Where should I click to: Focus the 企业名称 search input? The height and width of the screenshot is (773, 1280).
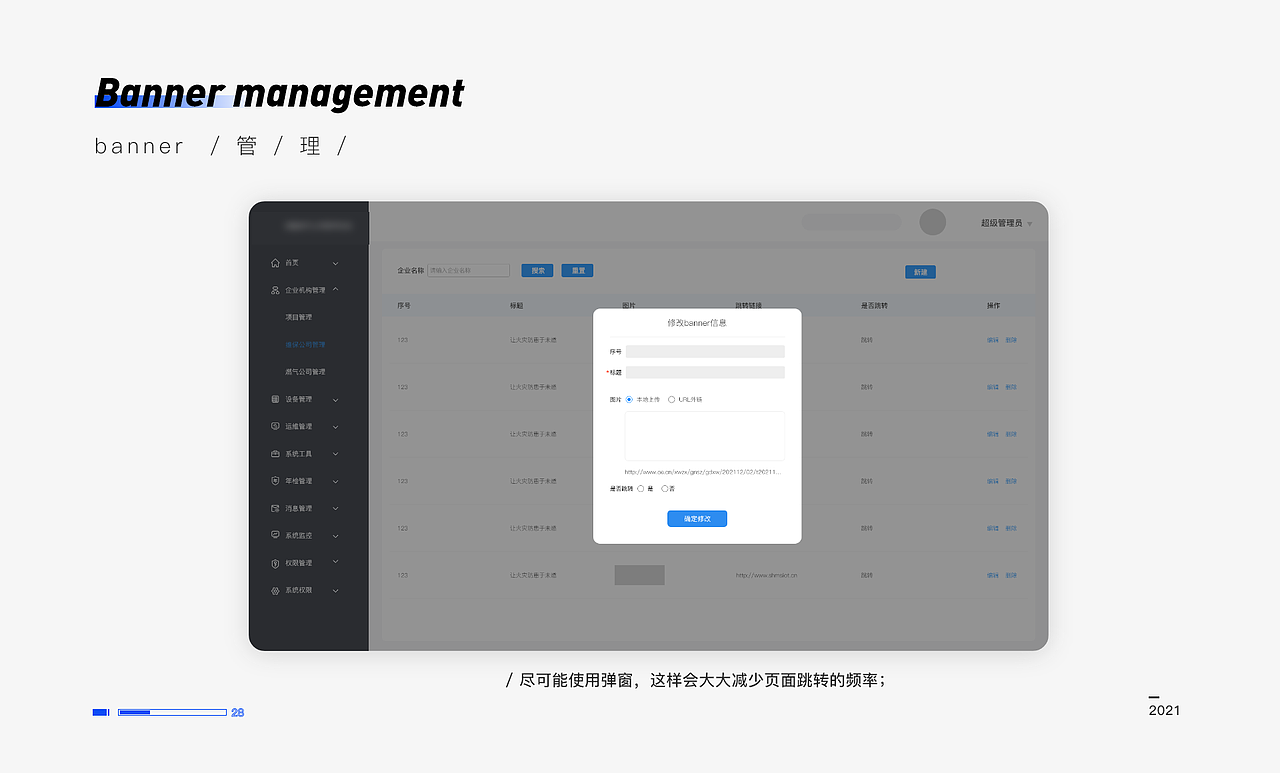coord(469,270)
